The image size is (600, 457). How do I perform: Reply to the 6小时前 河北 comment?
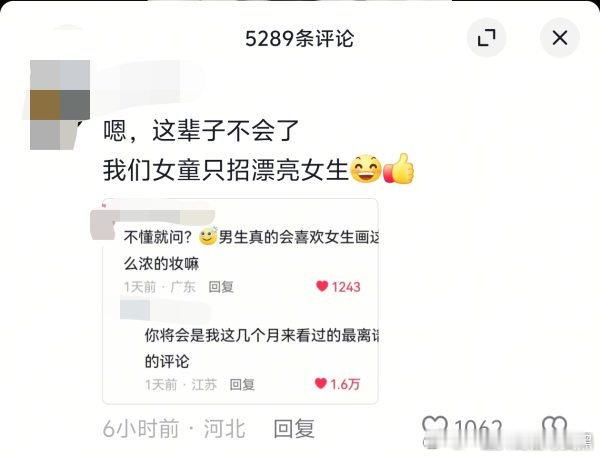click(294, 428)
